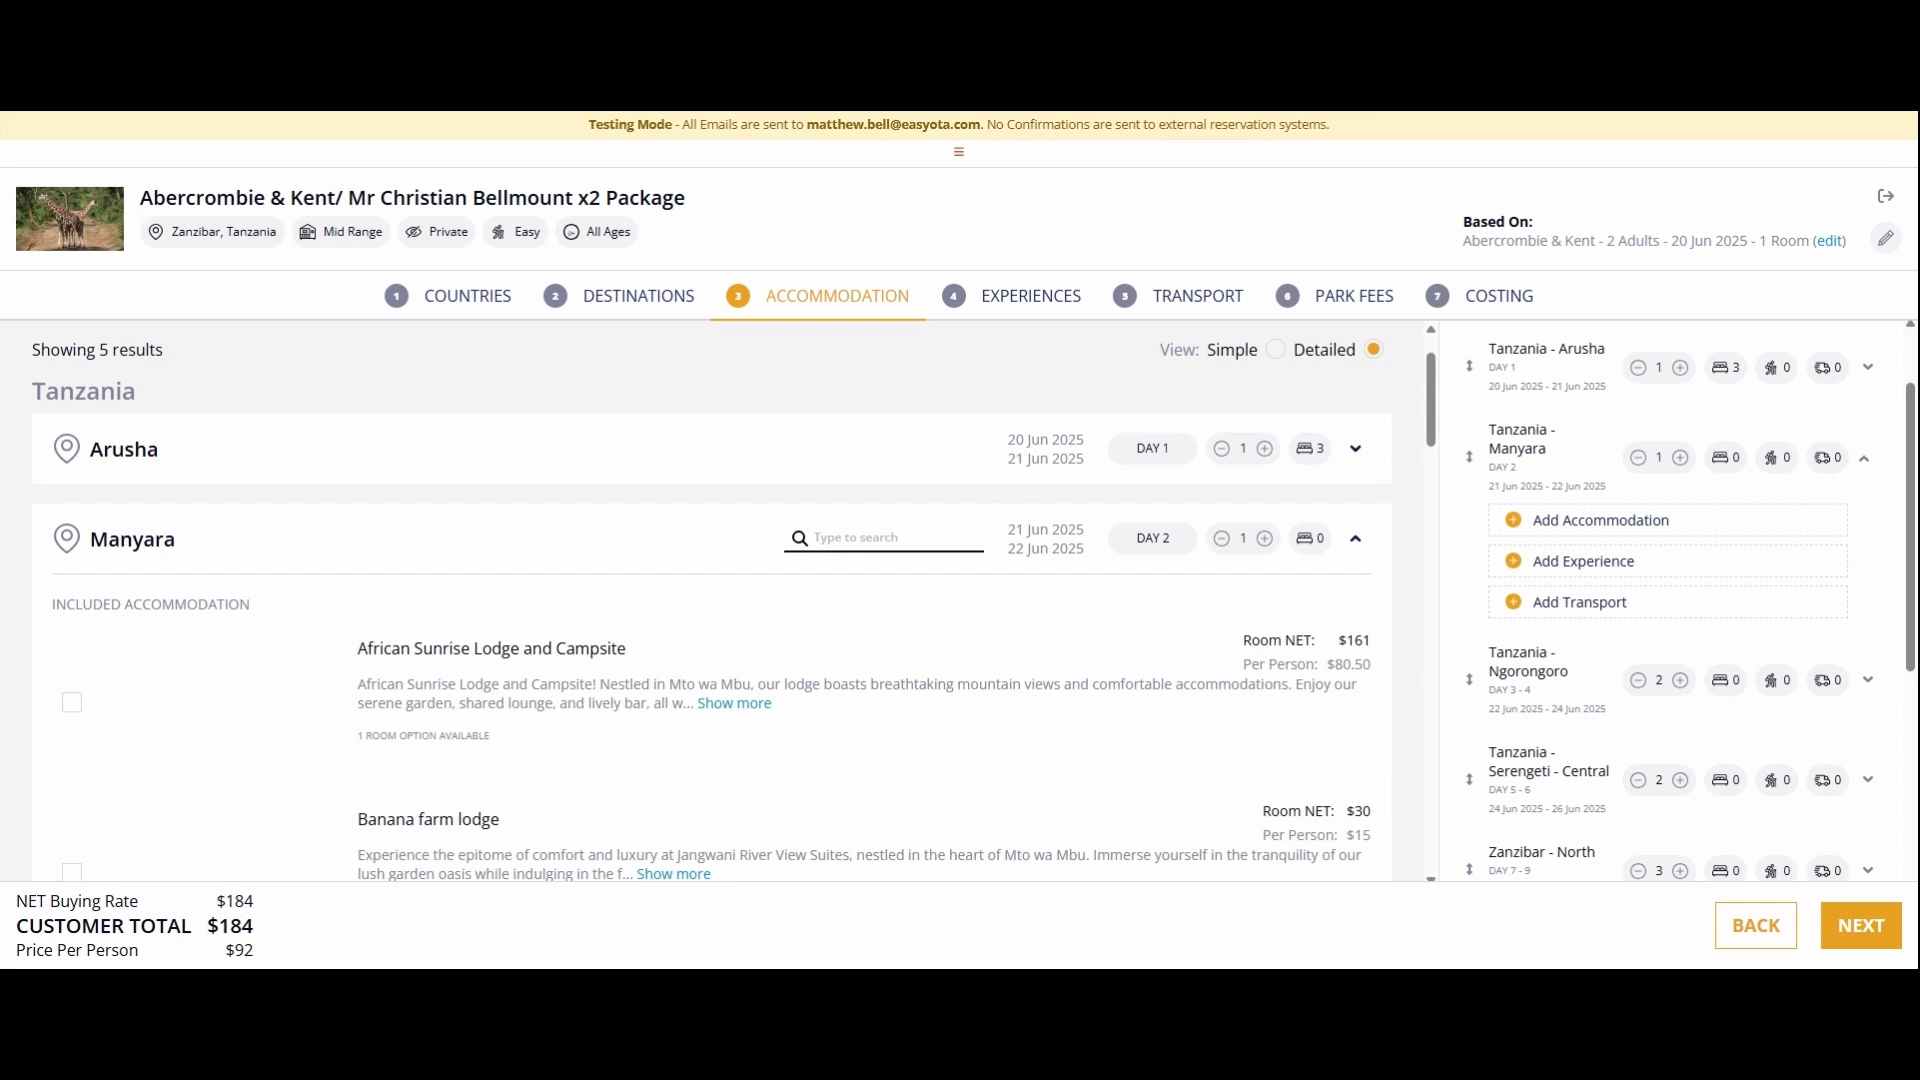Image resolution: width=1920 pixels, height=1080 pixels.
Task: Click Add Transport under Manyara
Action: point(1667,602)
